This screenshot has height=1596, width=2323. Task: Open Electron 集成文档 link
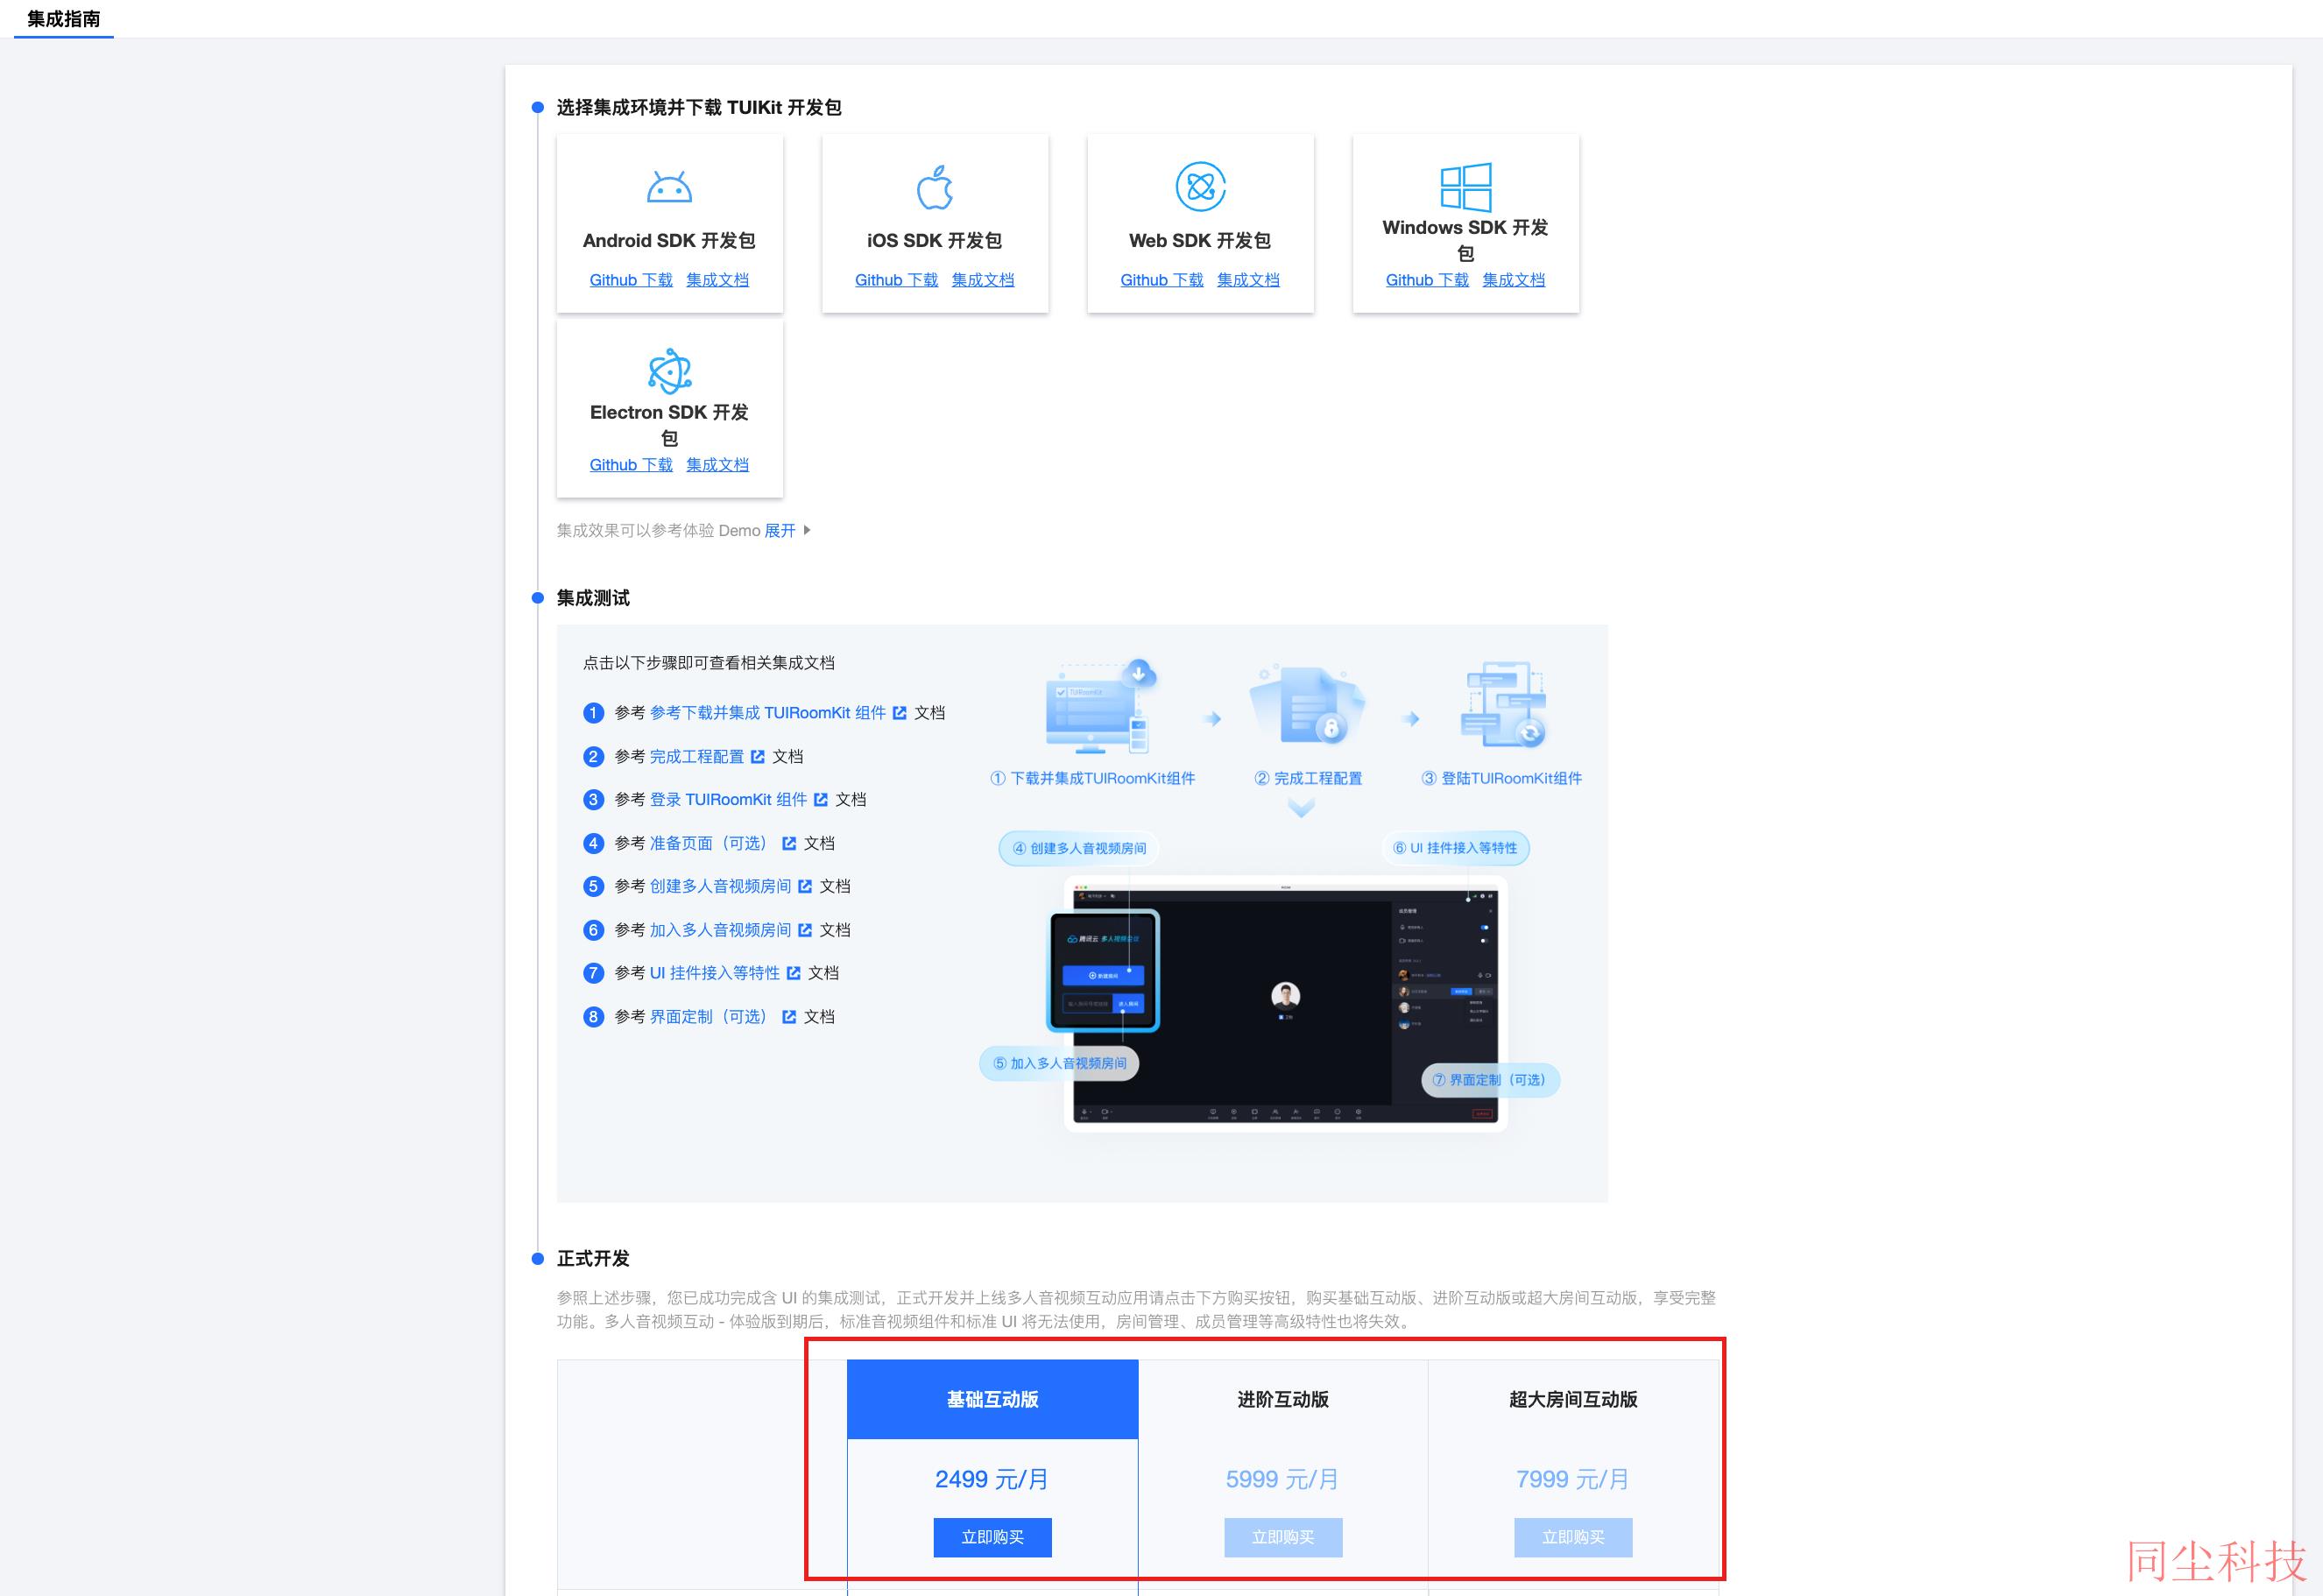(x=717, y=465)
